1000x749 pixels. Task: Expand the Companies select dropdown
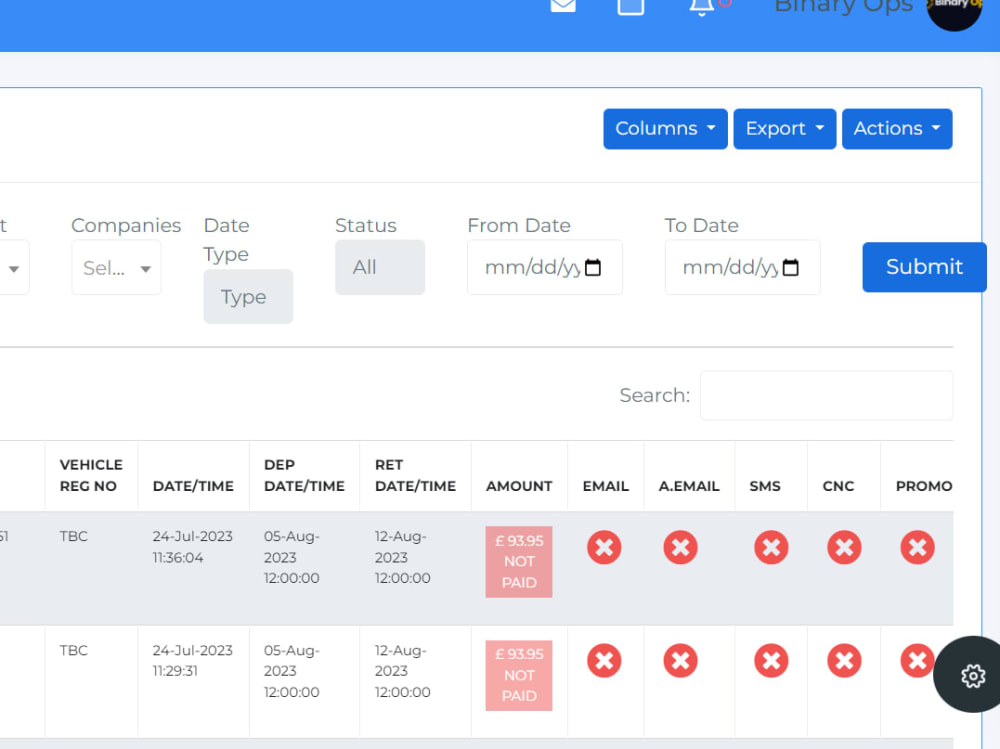[116, 267]
